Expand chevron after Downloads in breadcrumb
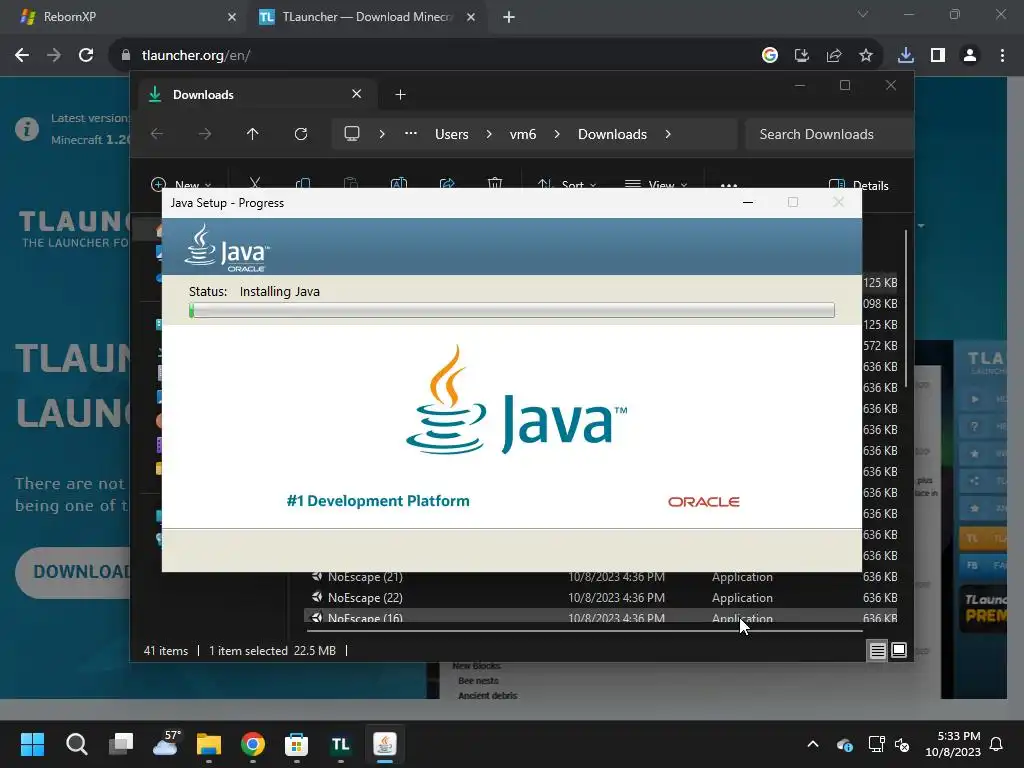Screen dimensions: 1024x768 point(667,134)
